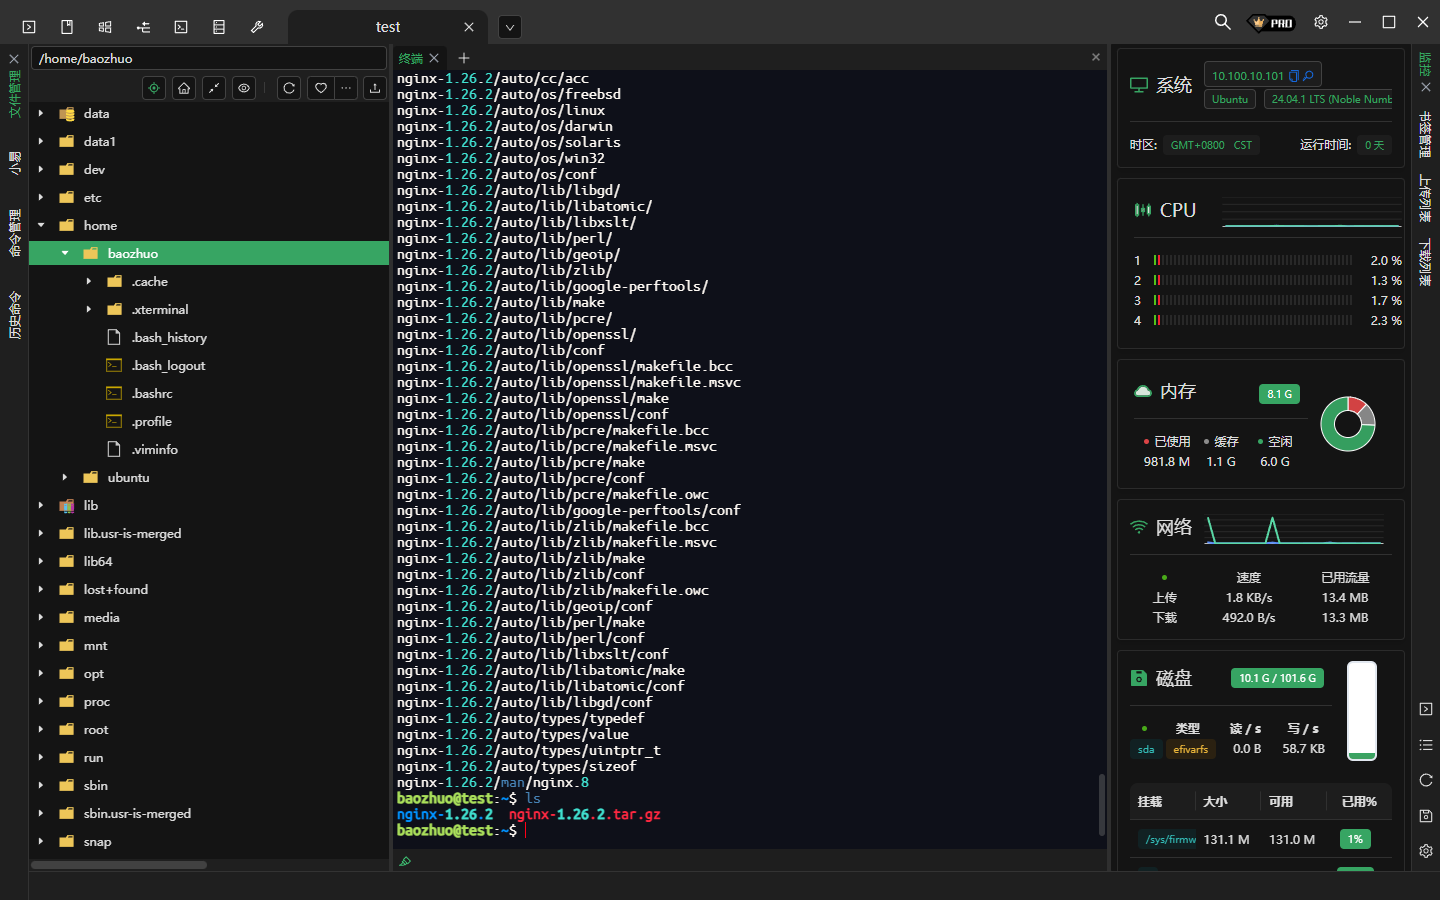Open the 上传列表 upload list side tab
The width and height of the screenshot is (1440, 900).
point(1426,198)
